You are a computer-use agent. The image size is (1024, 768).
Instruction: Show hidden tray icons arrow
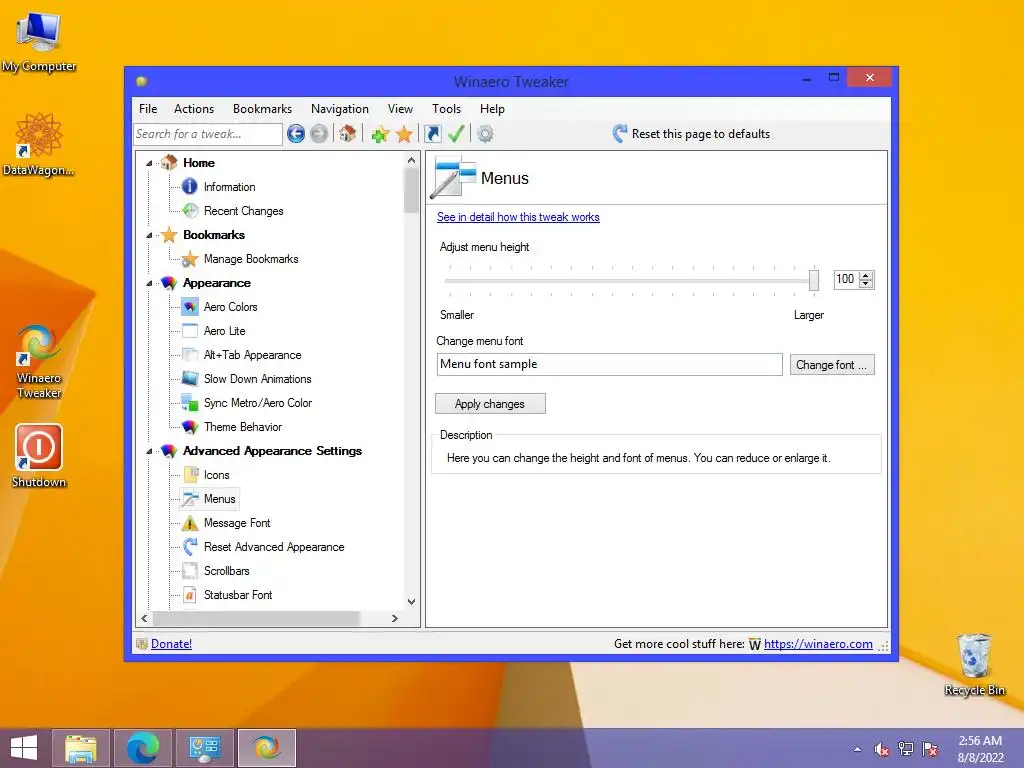857,749
